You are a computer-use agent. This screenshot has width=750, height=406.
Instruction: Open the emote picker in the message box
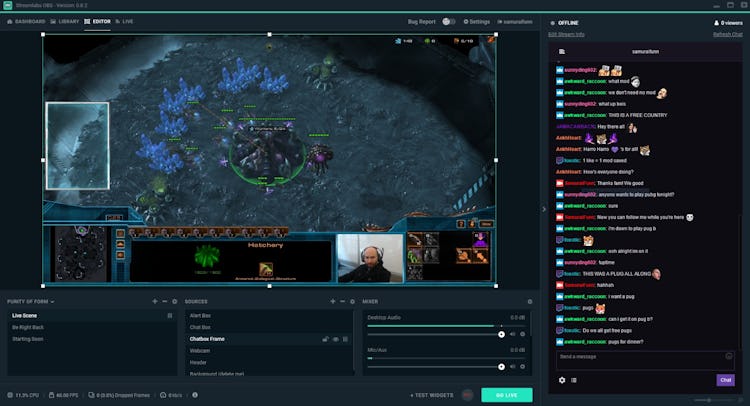pos(728,356)
